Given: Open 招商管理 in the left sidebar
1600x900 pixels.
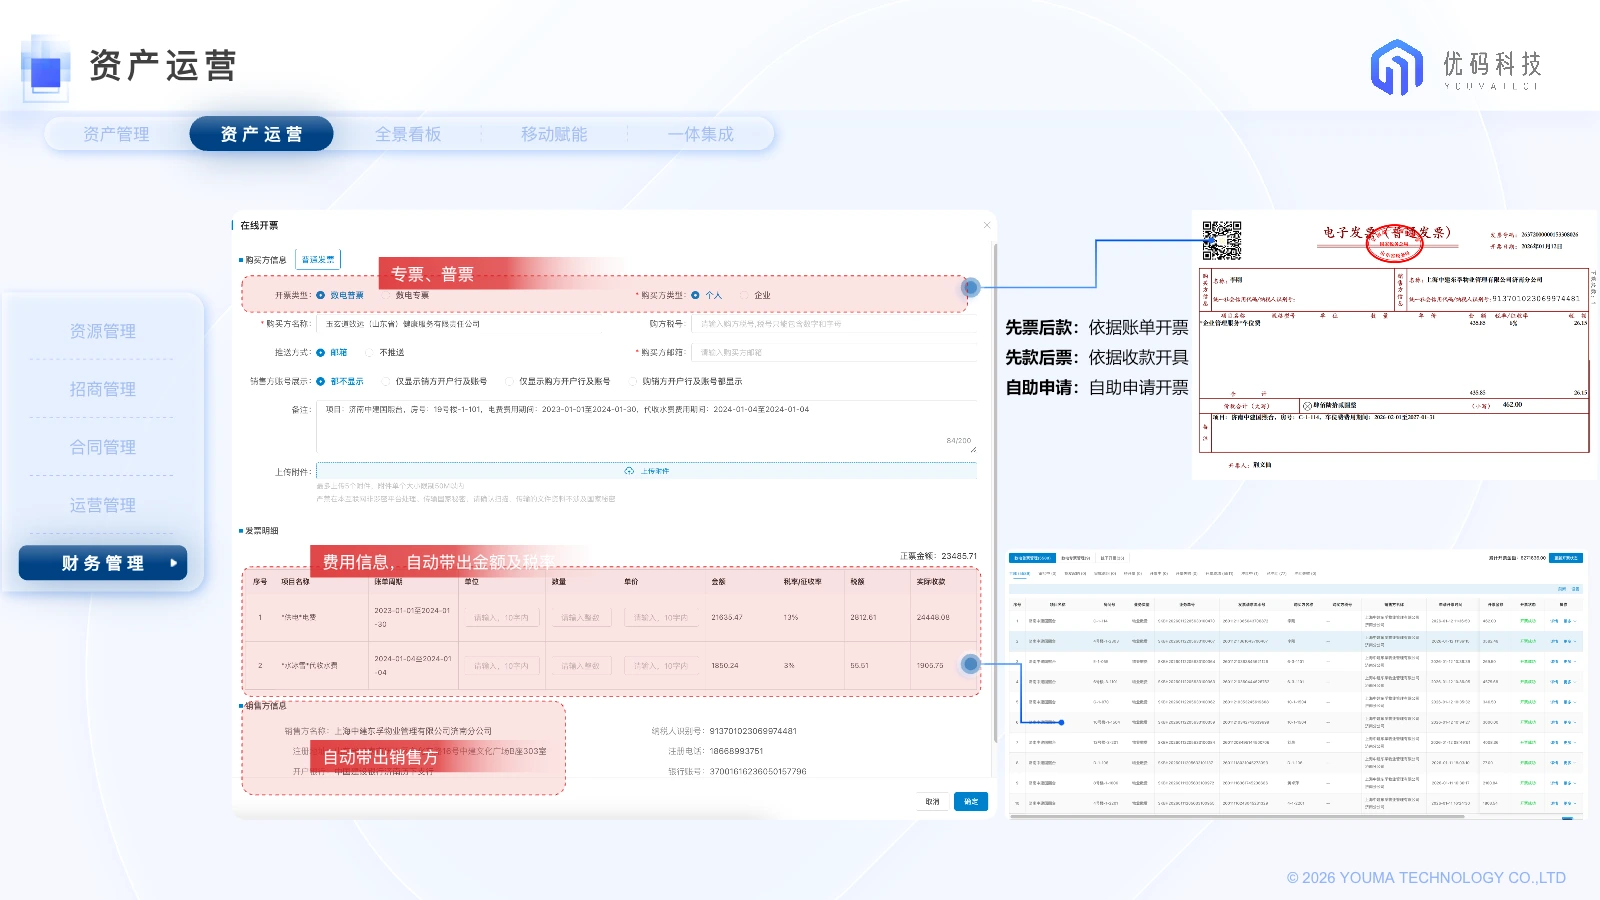Looking at the screenshot, I should coord(103,389).
